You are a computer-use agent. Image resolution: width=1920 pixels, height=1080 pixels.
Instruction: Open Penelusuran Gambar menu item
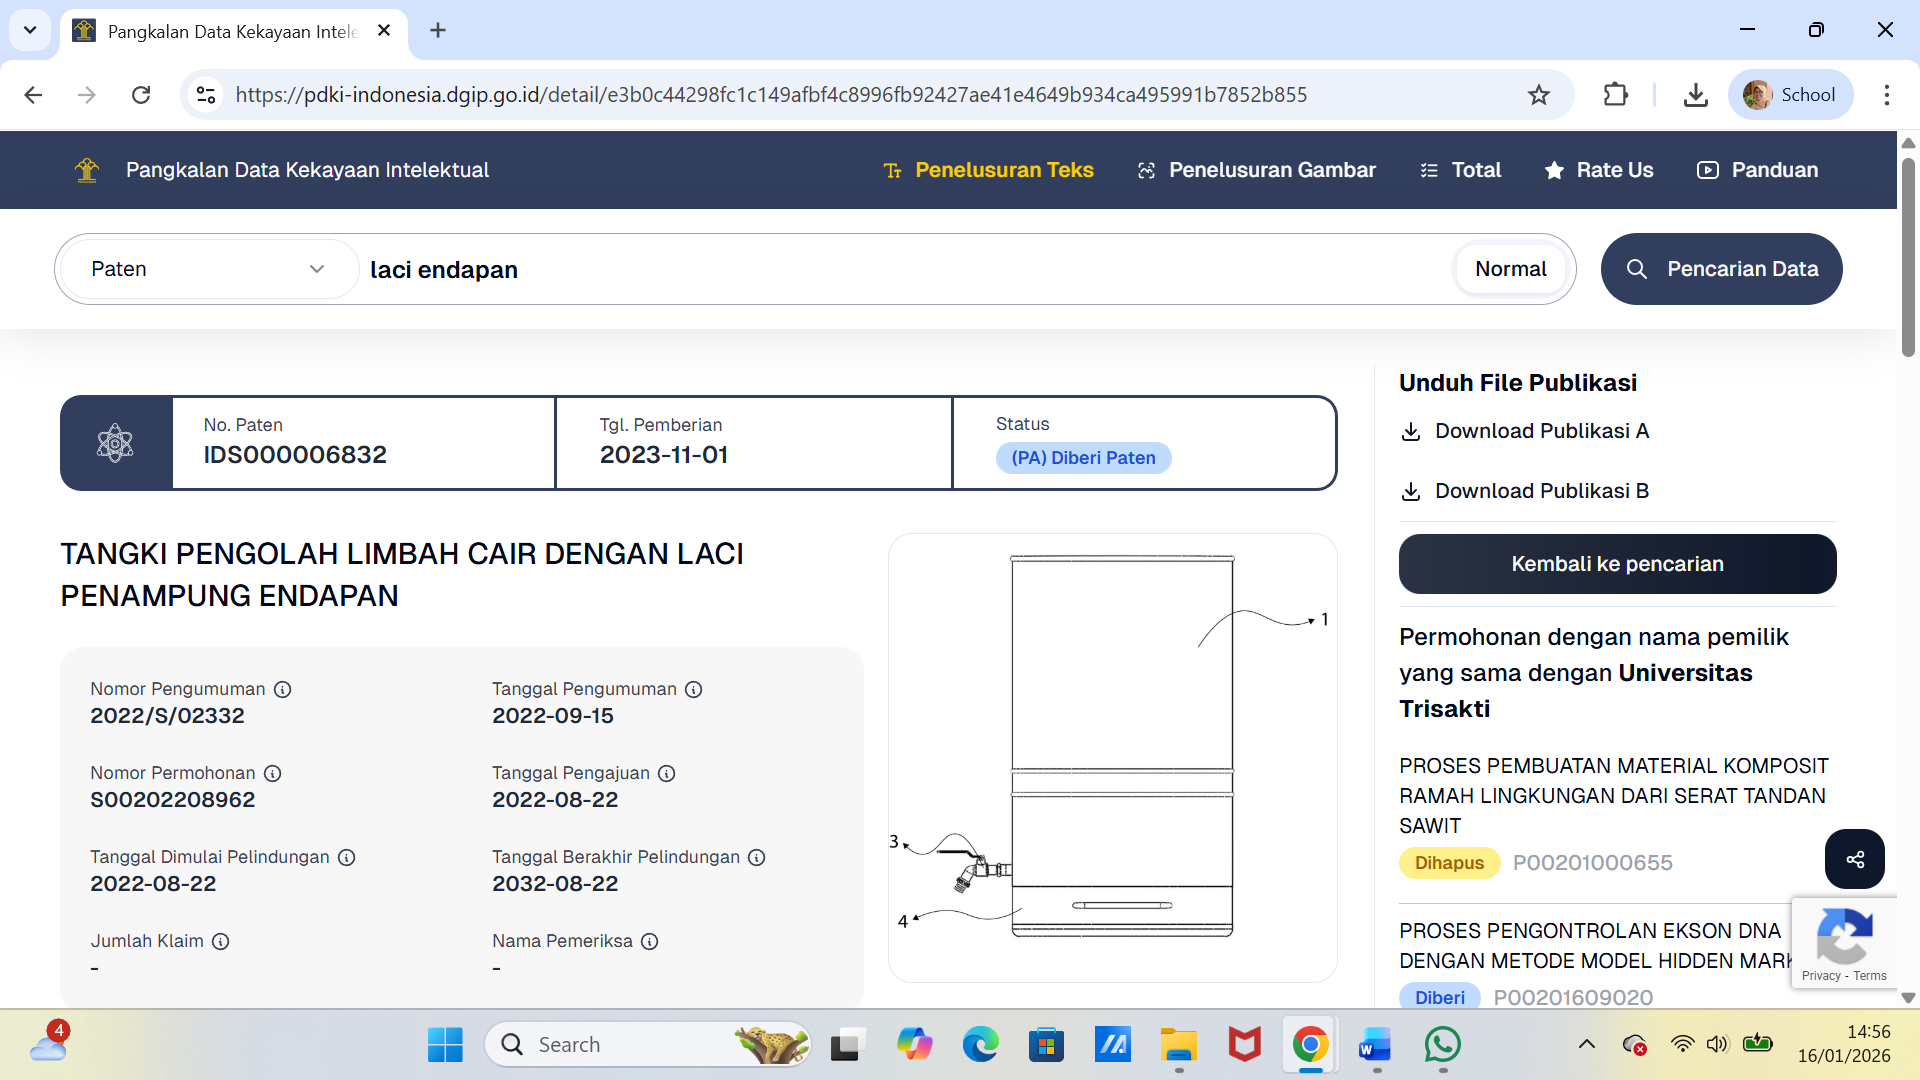click(x=1257, y=170)
